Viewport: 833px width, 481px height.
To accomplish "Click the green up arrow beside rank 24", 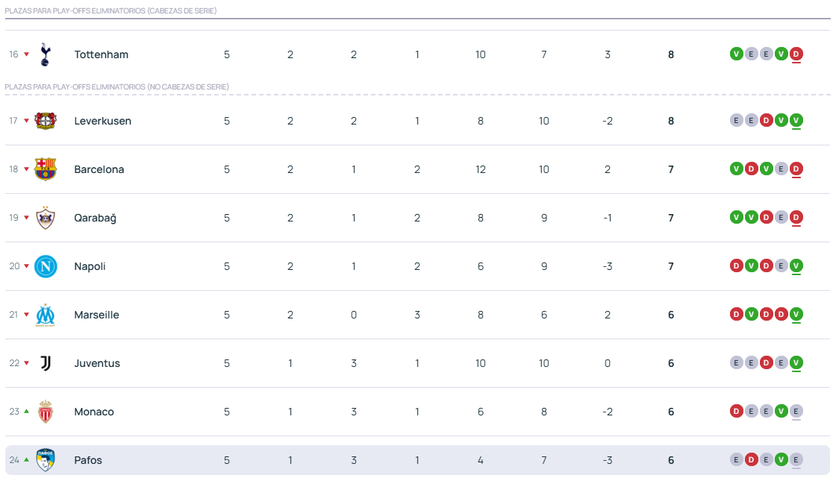I will pyautogui.click(x=27, y=460).
